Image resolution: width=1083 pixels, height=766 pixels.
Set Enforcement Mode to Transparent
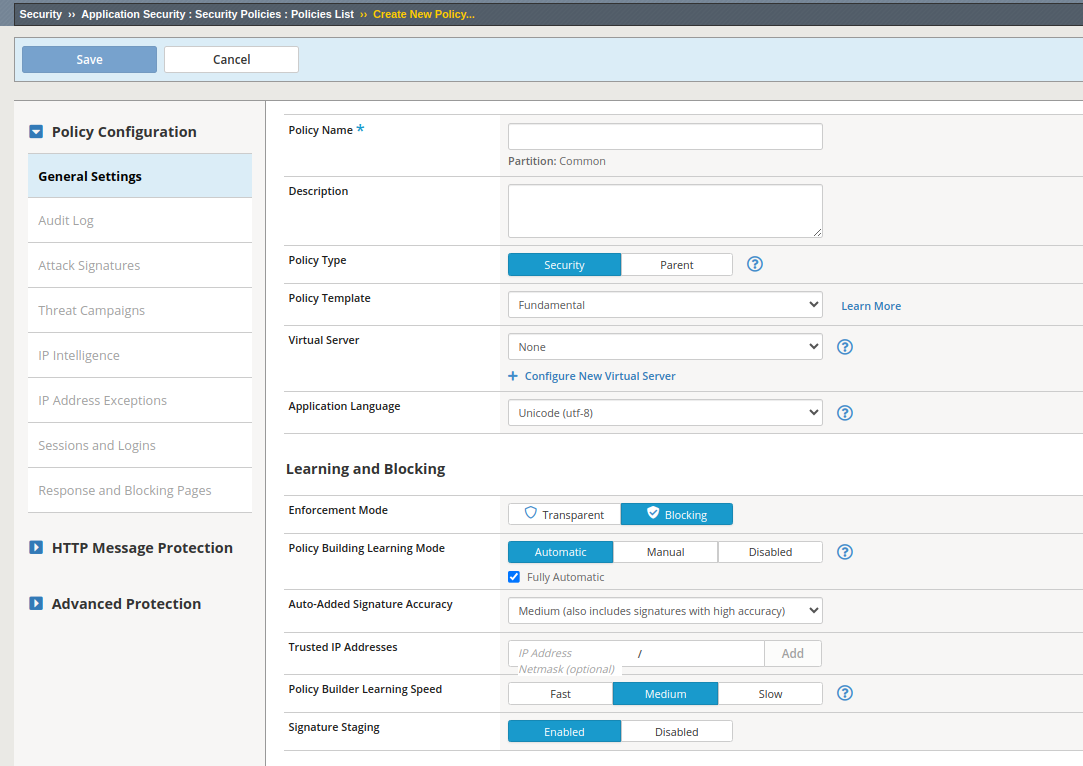(x=565, y=515)
